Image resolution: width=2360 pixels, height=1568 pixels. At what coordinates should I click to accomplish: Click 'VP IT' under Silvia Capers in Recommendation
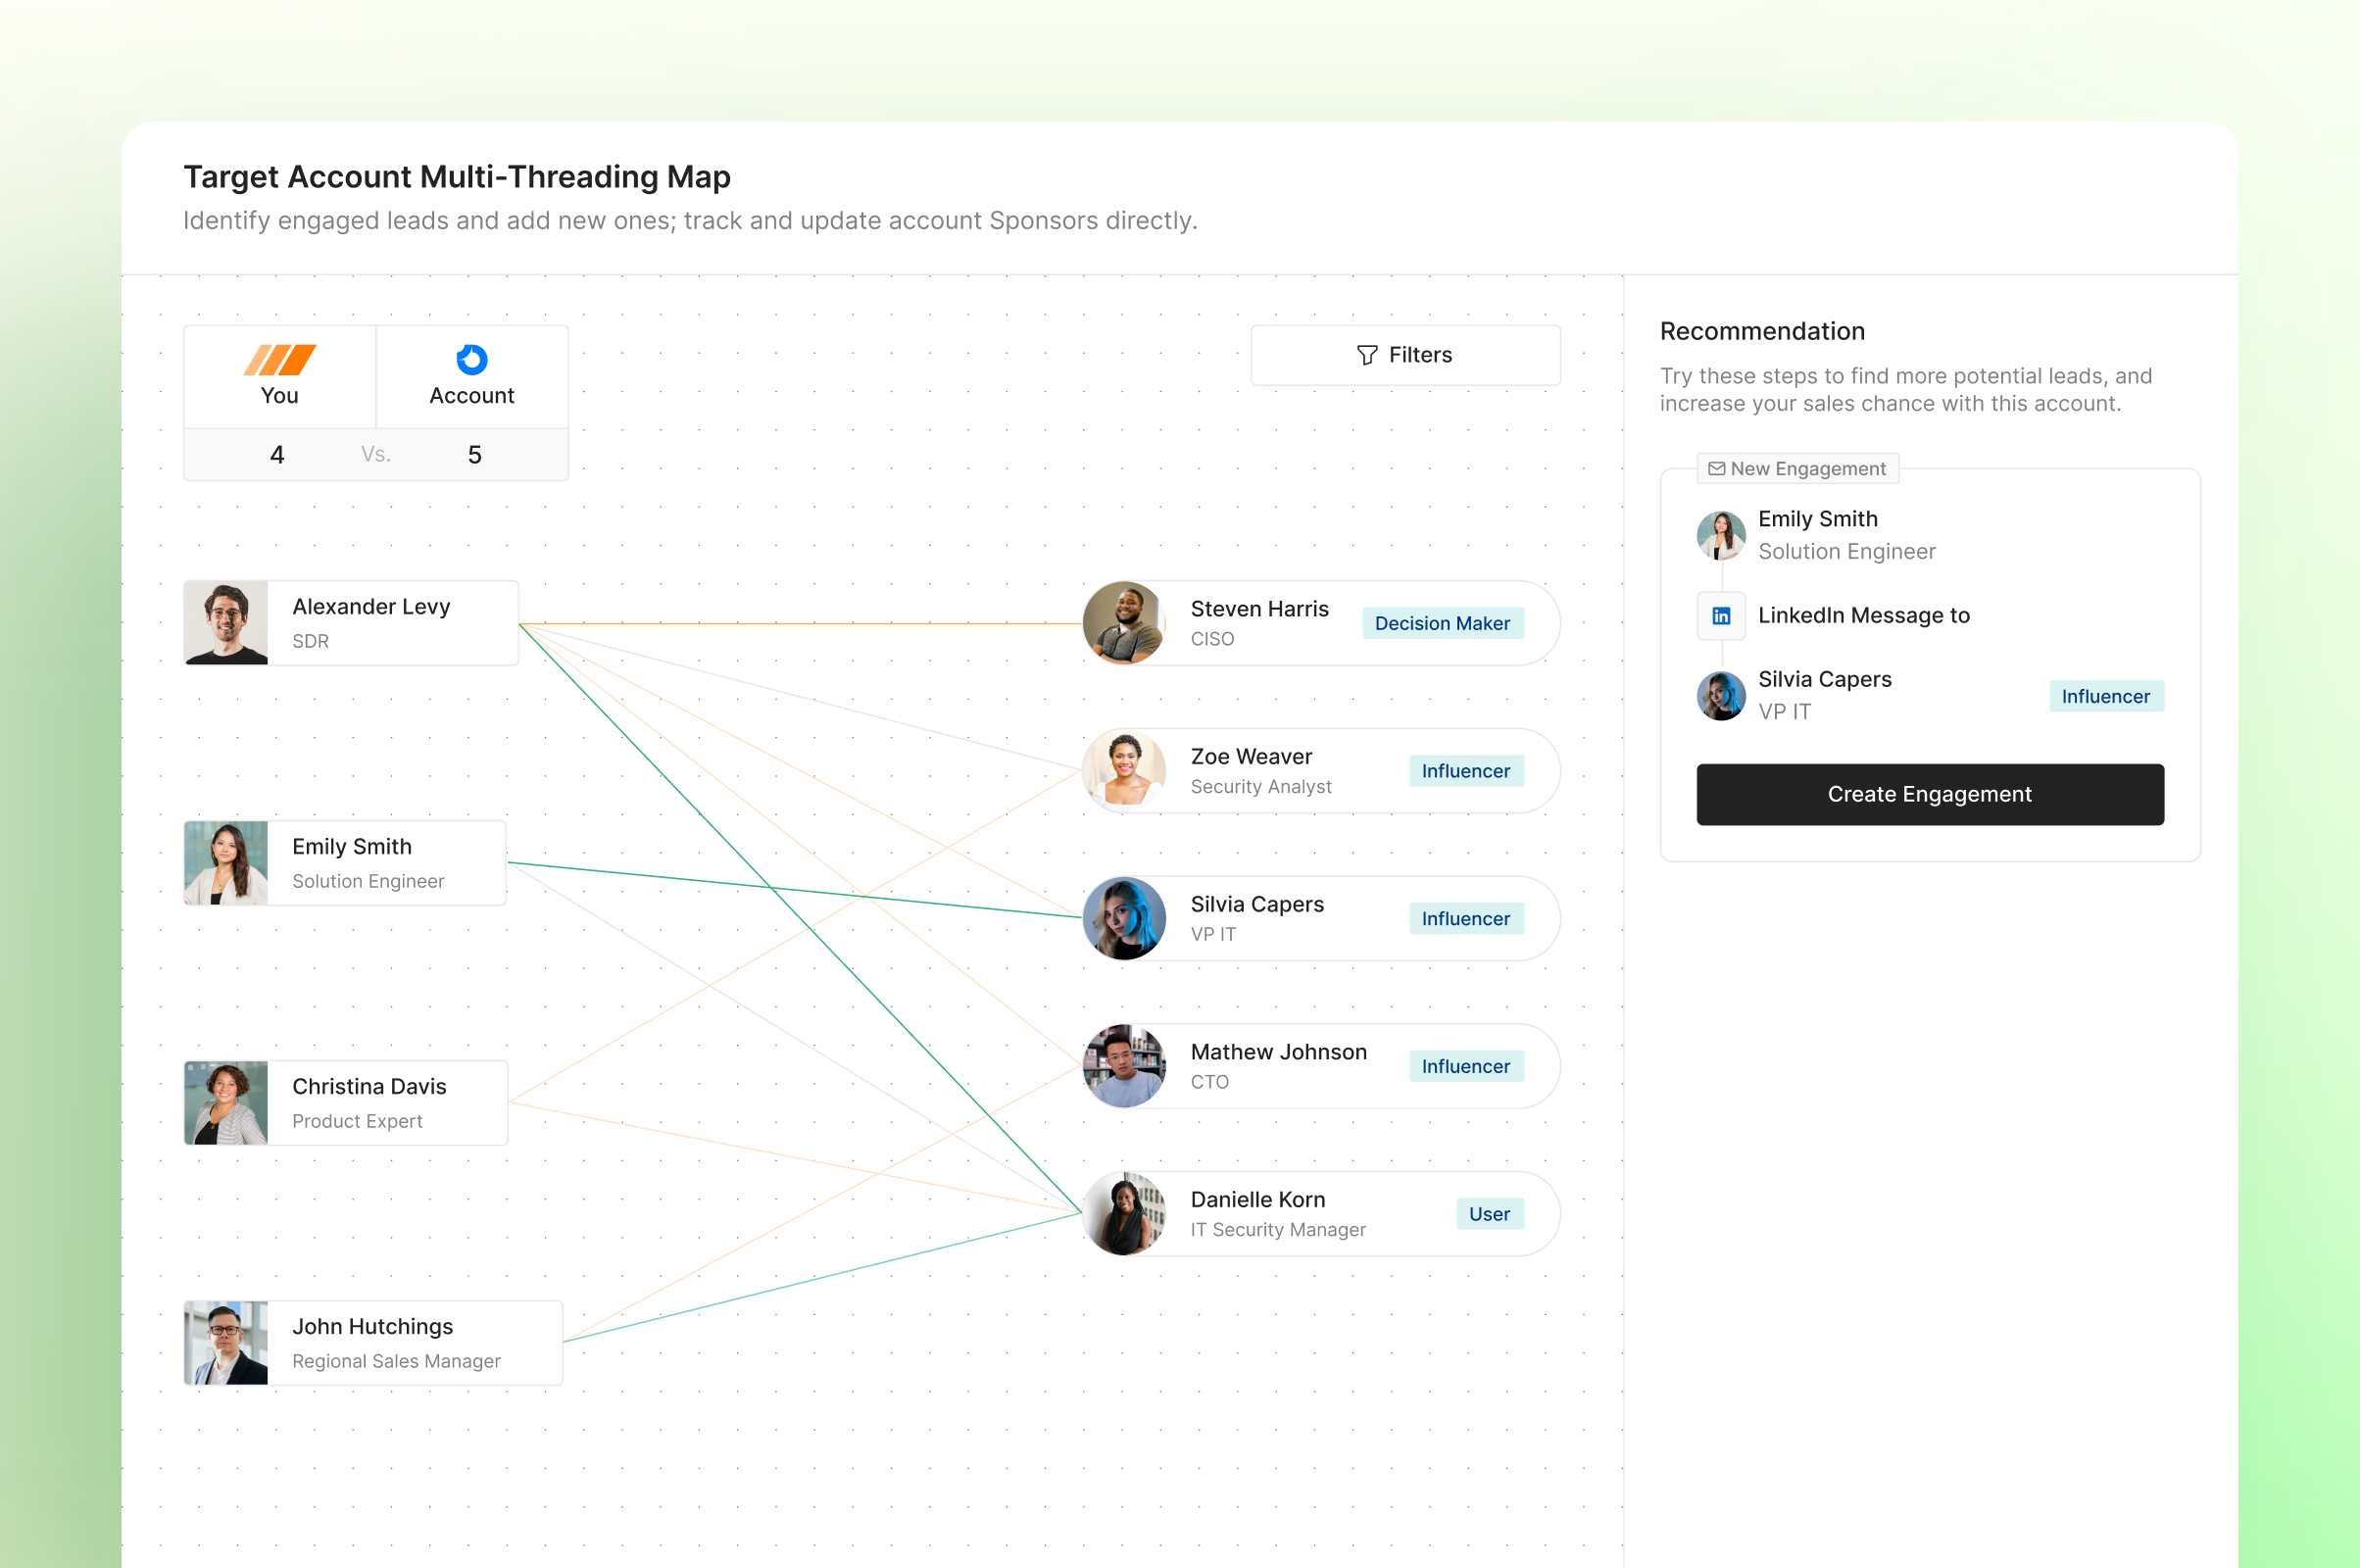pos(1784,711)
